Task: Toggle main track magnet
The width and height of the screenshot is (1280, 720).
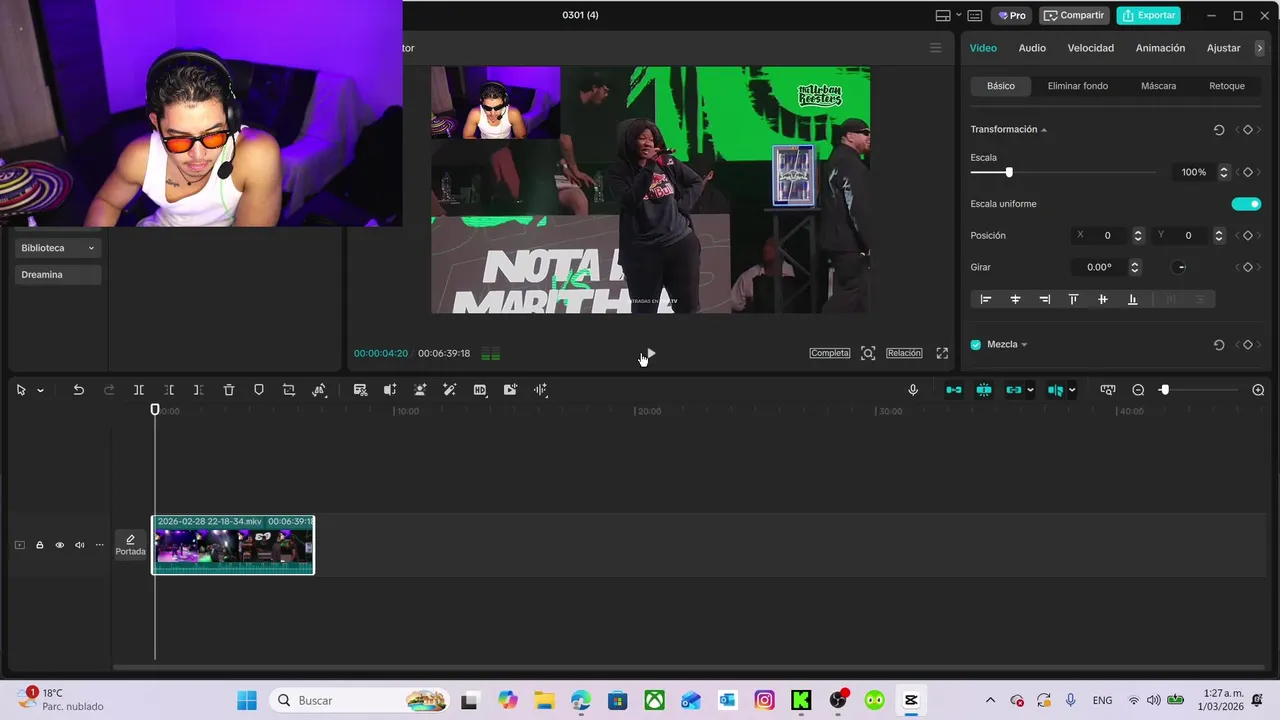Action: 954,390
